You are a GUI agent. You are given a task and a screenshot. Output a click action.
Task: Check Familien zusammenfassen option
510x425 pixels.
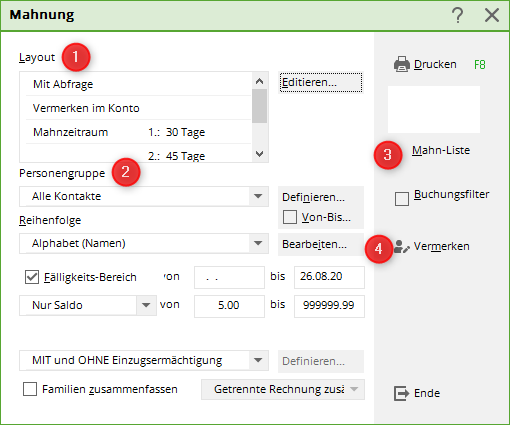click(30, 389)
